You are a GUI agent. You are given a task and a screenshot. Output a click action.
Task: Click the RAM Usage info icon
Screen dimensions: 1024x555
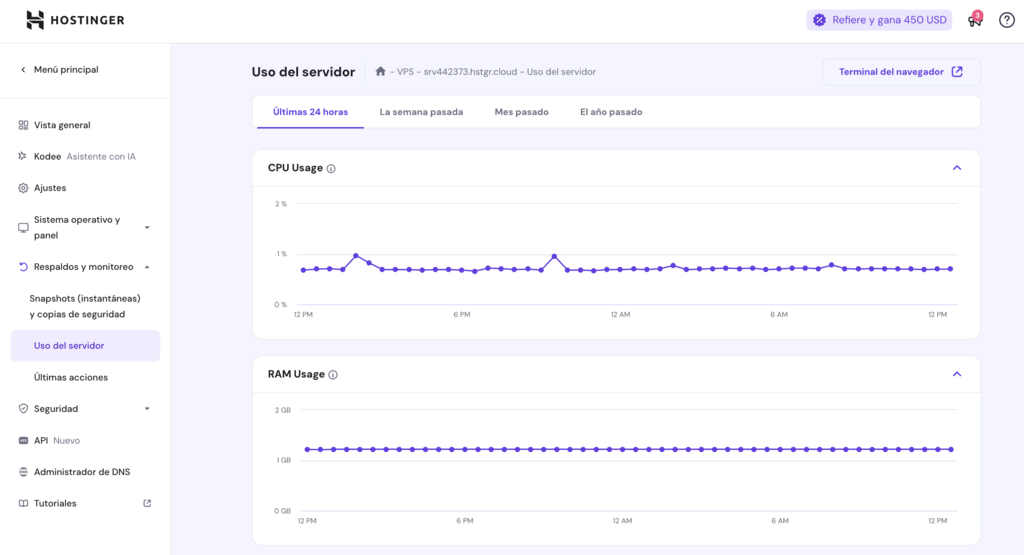(x=333, y=375)
